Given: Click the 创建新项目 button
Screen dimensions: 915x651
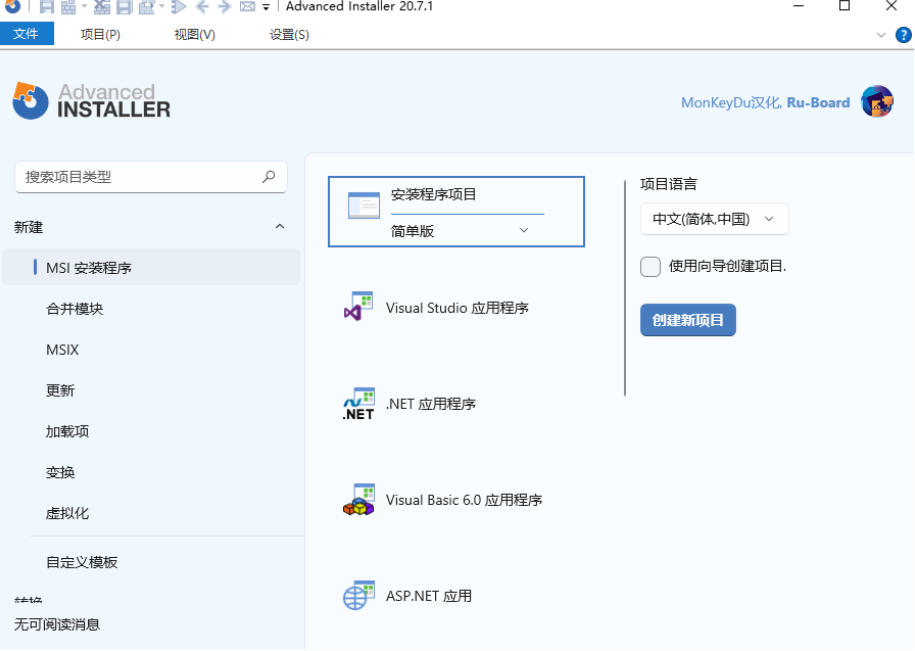Looking at the screenshot, I should (x=688, y=319).
